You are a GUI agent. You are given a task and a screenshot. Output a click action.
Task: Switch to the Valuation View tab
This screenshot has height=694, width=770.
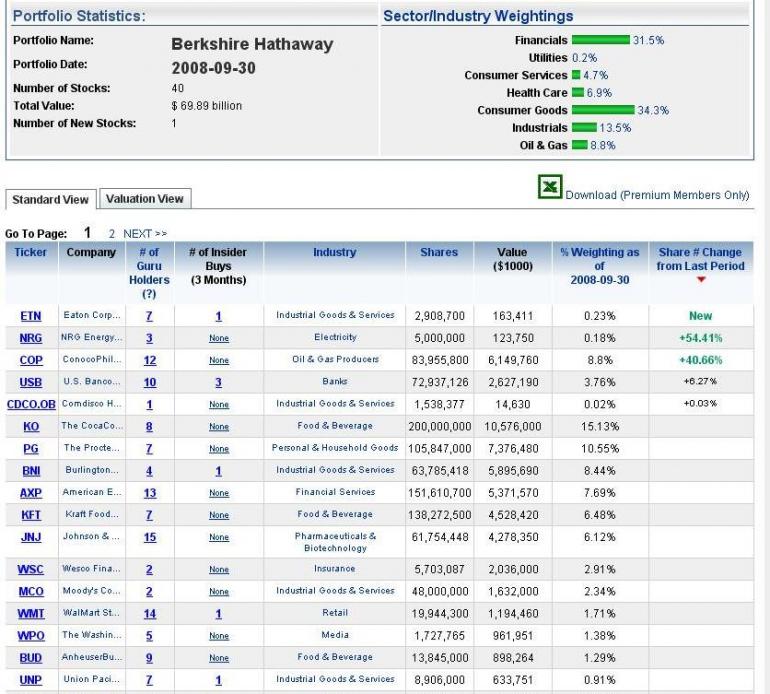145,199
